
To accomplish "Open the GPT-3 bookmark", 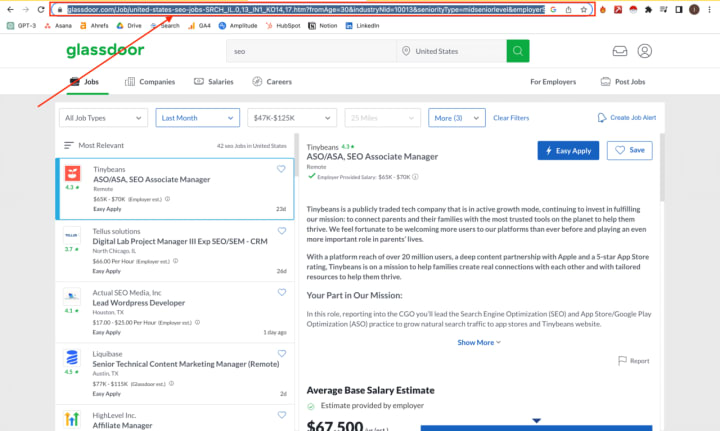I will (21, 26).
